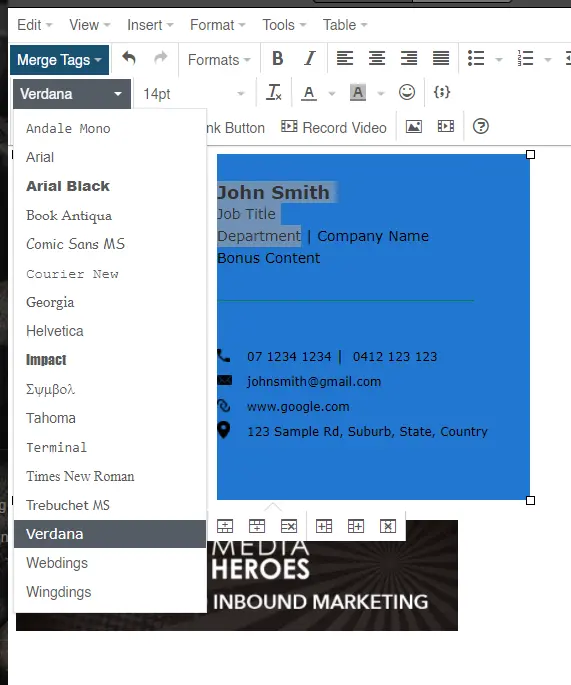
Task: Choose Wingdings font
Action: point(110,592)
